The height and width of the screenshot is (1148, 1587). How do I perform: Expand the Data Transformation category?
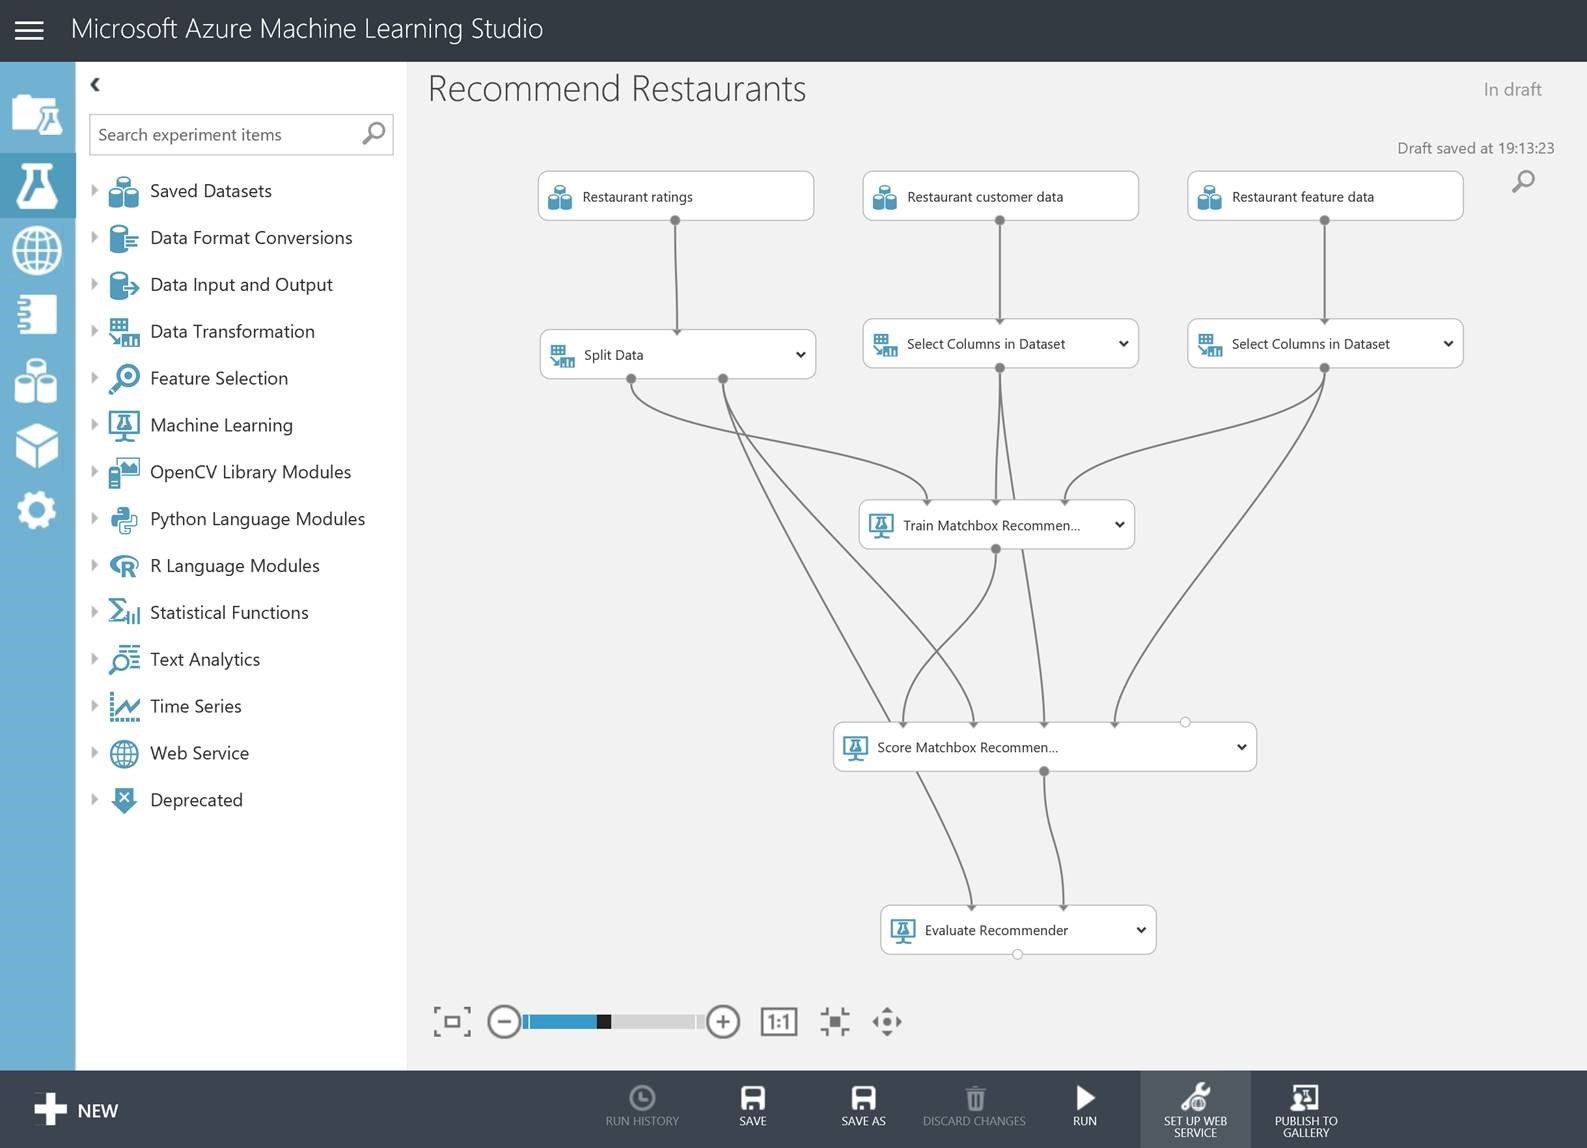94,331
